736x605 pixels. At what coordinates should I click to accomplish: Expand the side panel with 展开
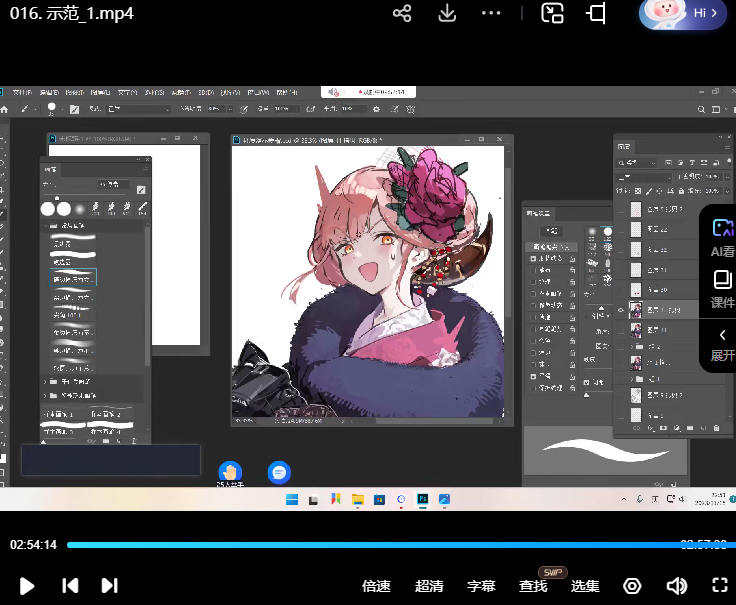[722, 344]
